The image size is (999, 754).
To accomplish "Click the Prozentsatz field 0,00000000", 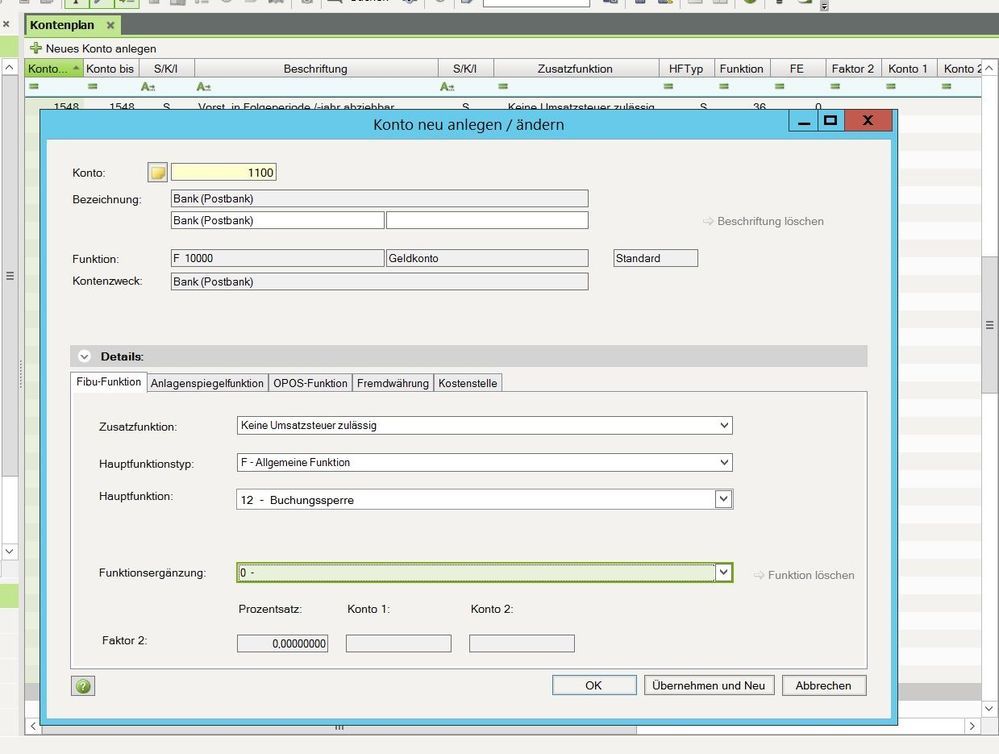I will point(282,643).
